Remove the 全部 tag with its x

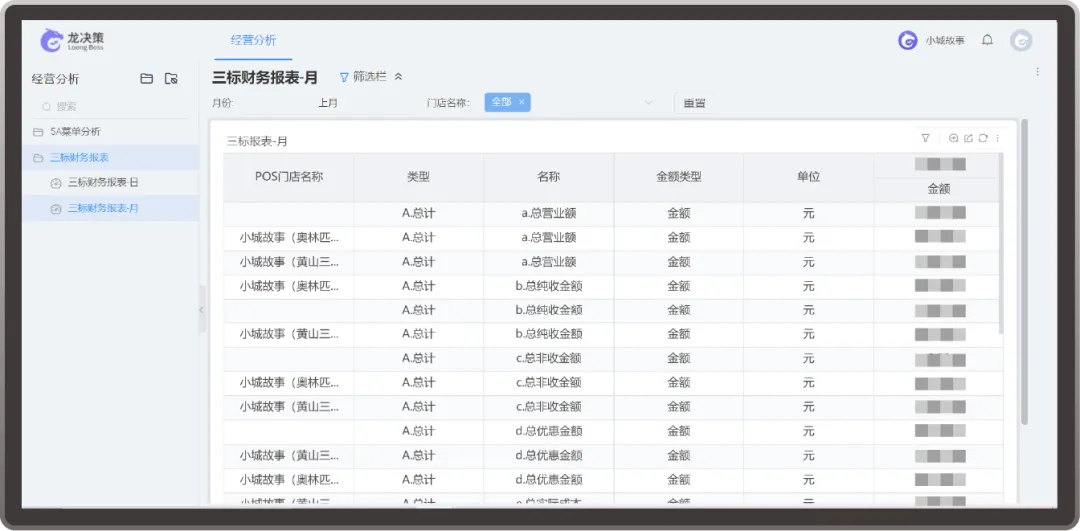[521, 102]
